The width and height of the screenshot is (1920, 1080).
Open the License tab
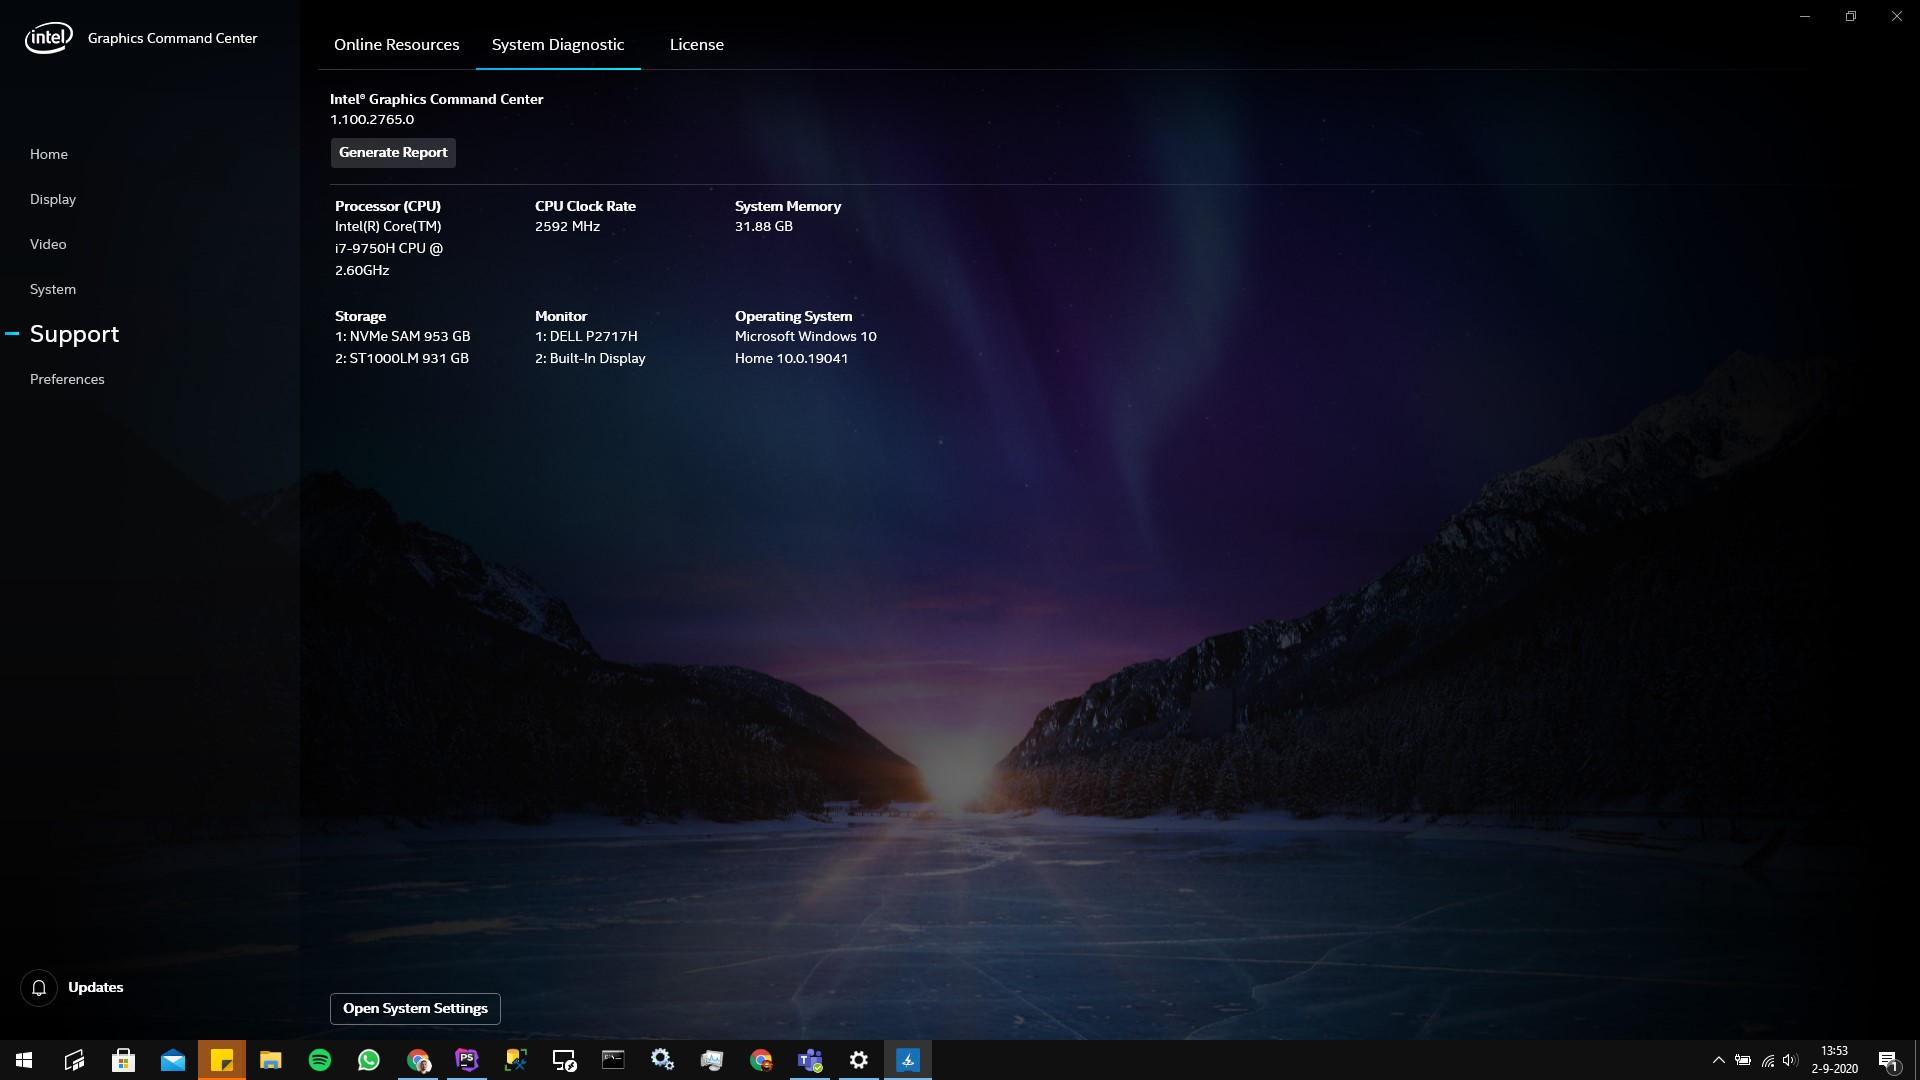pyautogui.click(x=697, y=44)
